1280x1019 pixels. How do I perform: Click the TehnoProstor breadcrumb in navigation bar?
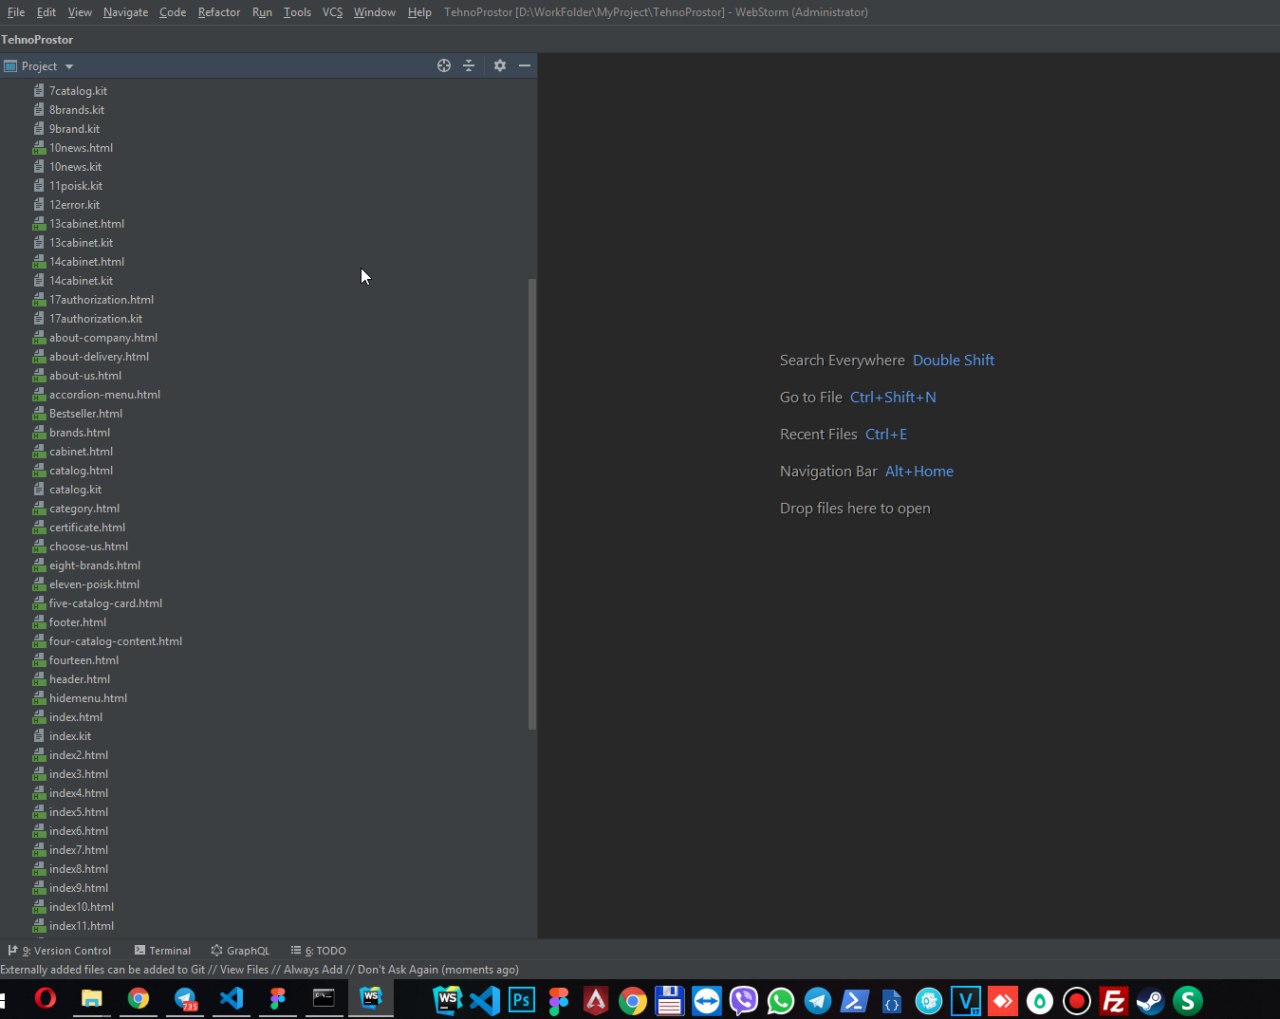[37, 40]
